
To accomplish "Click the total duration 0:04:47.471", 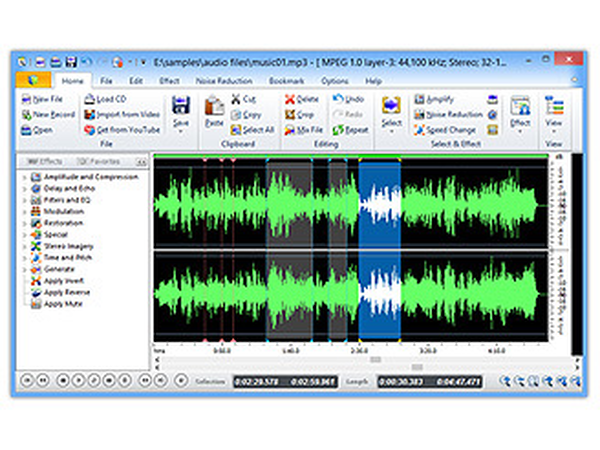I will pos(458,382).
